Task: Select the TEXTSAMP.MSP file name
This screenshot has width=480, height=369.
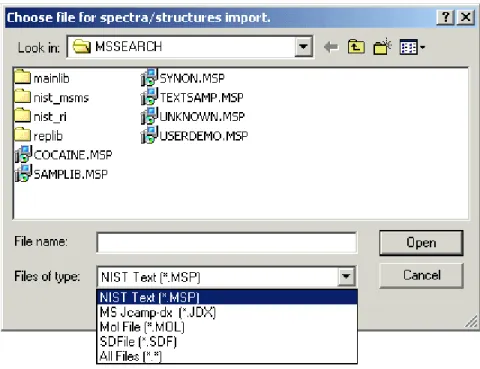Action: [201, 98]
